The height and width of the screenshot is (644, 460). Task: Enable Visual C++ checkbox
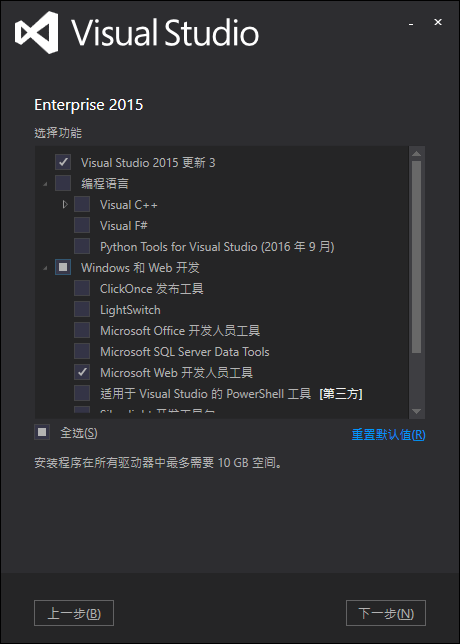(x=82, y=204)
